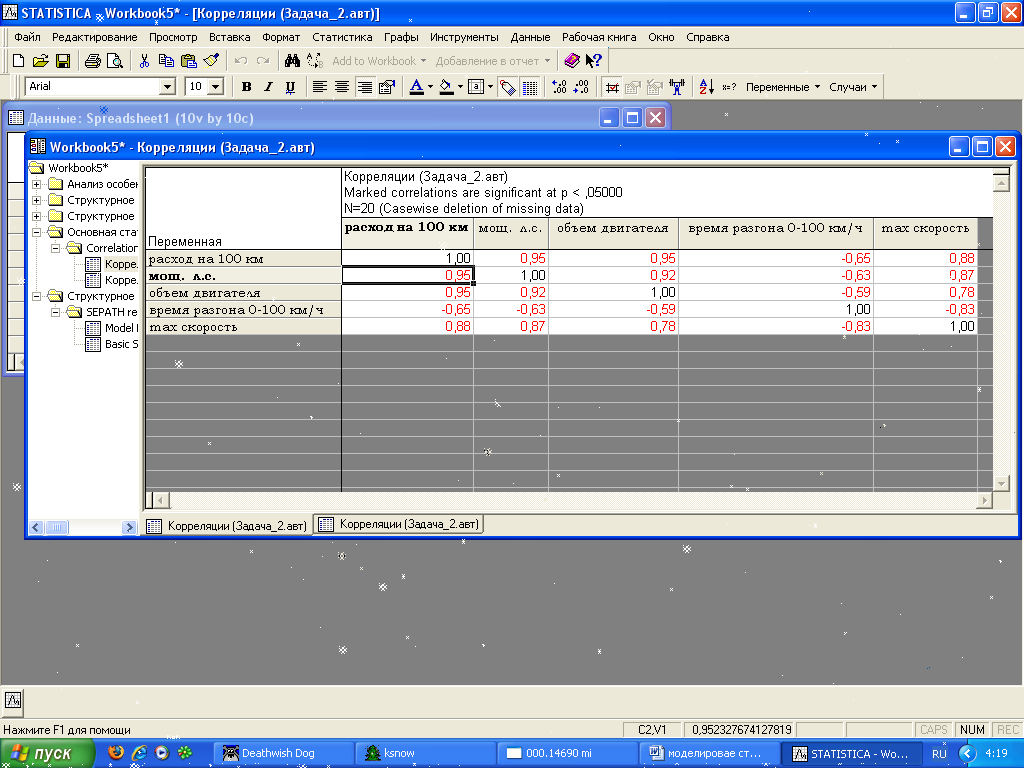
Task: Decrease decimal places icon
Action: (581, 87)
